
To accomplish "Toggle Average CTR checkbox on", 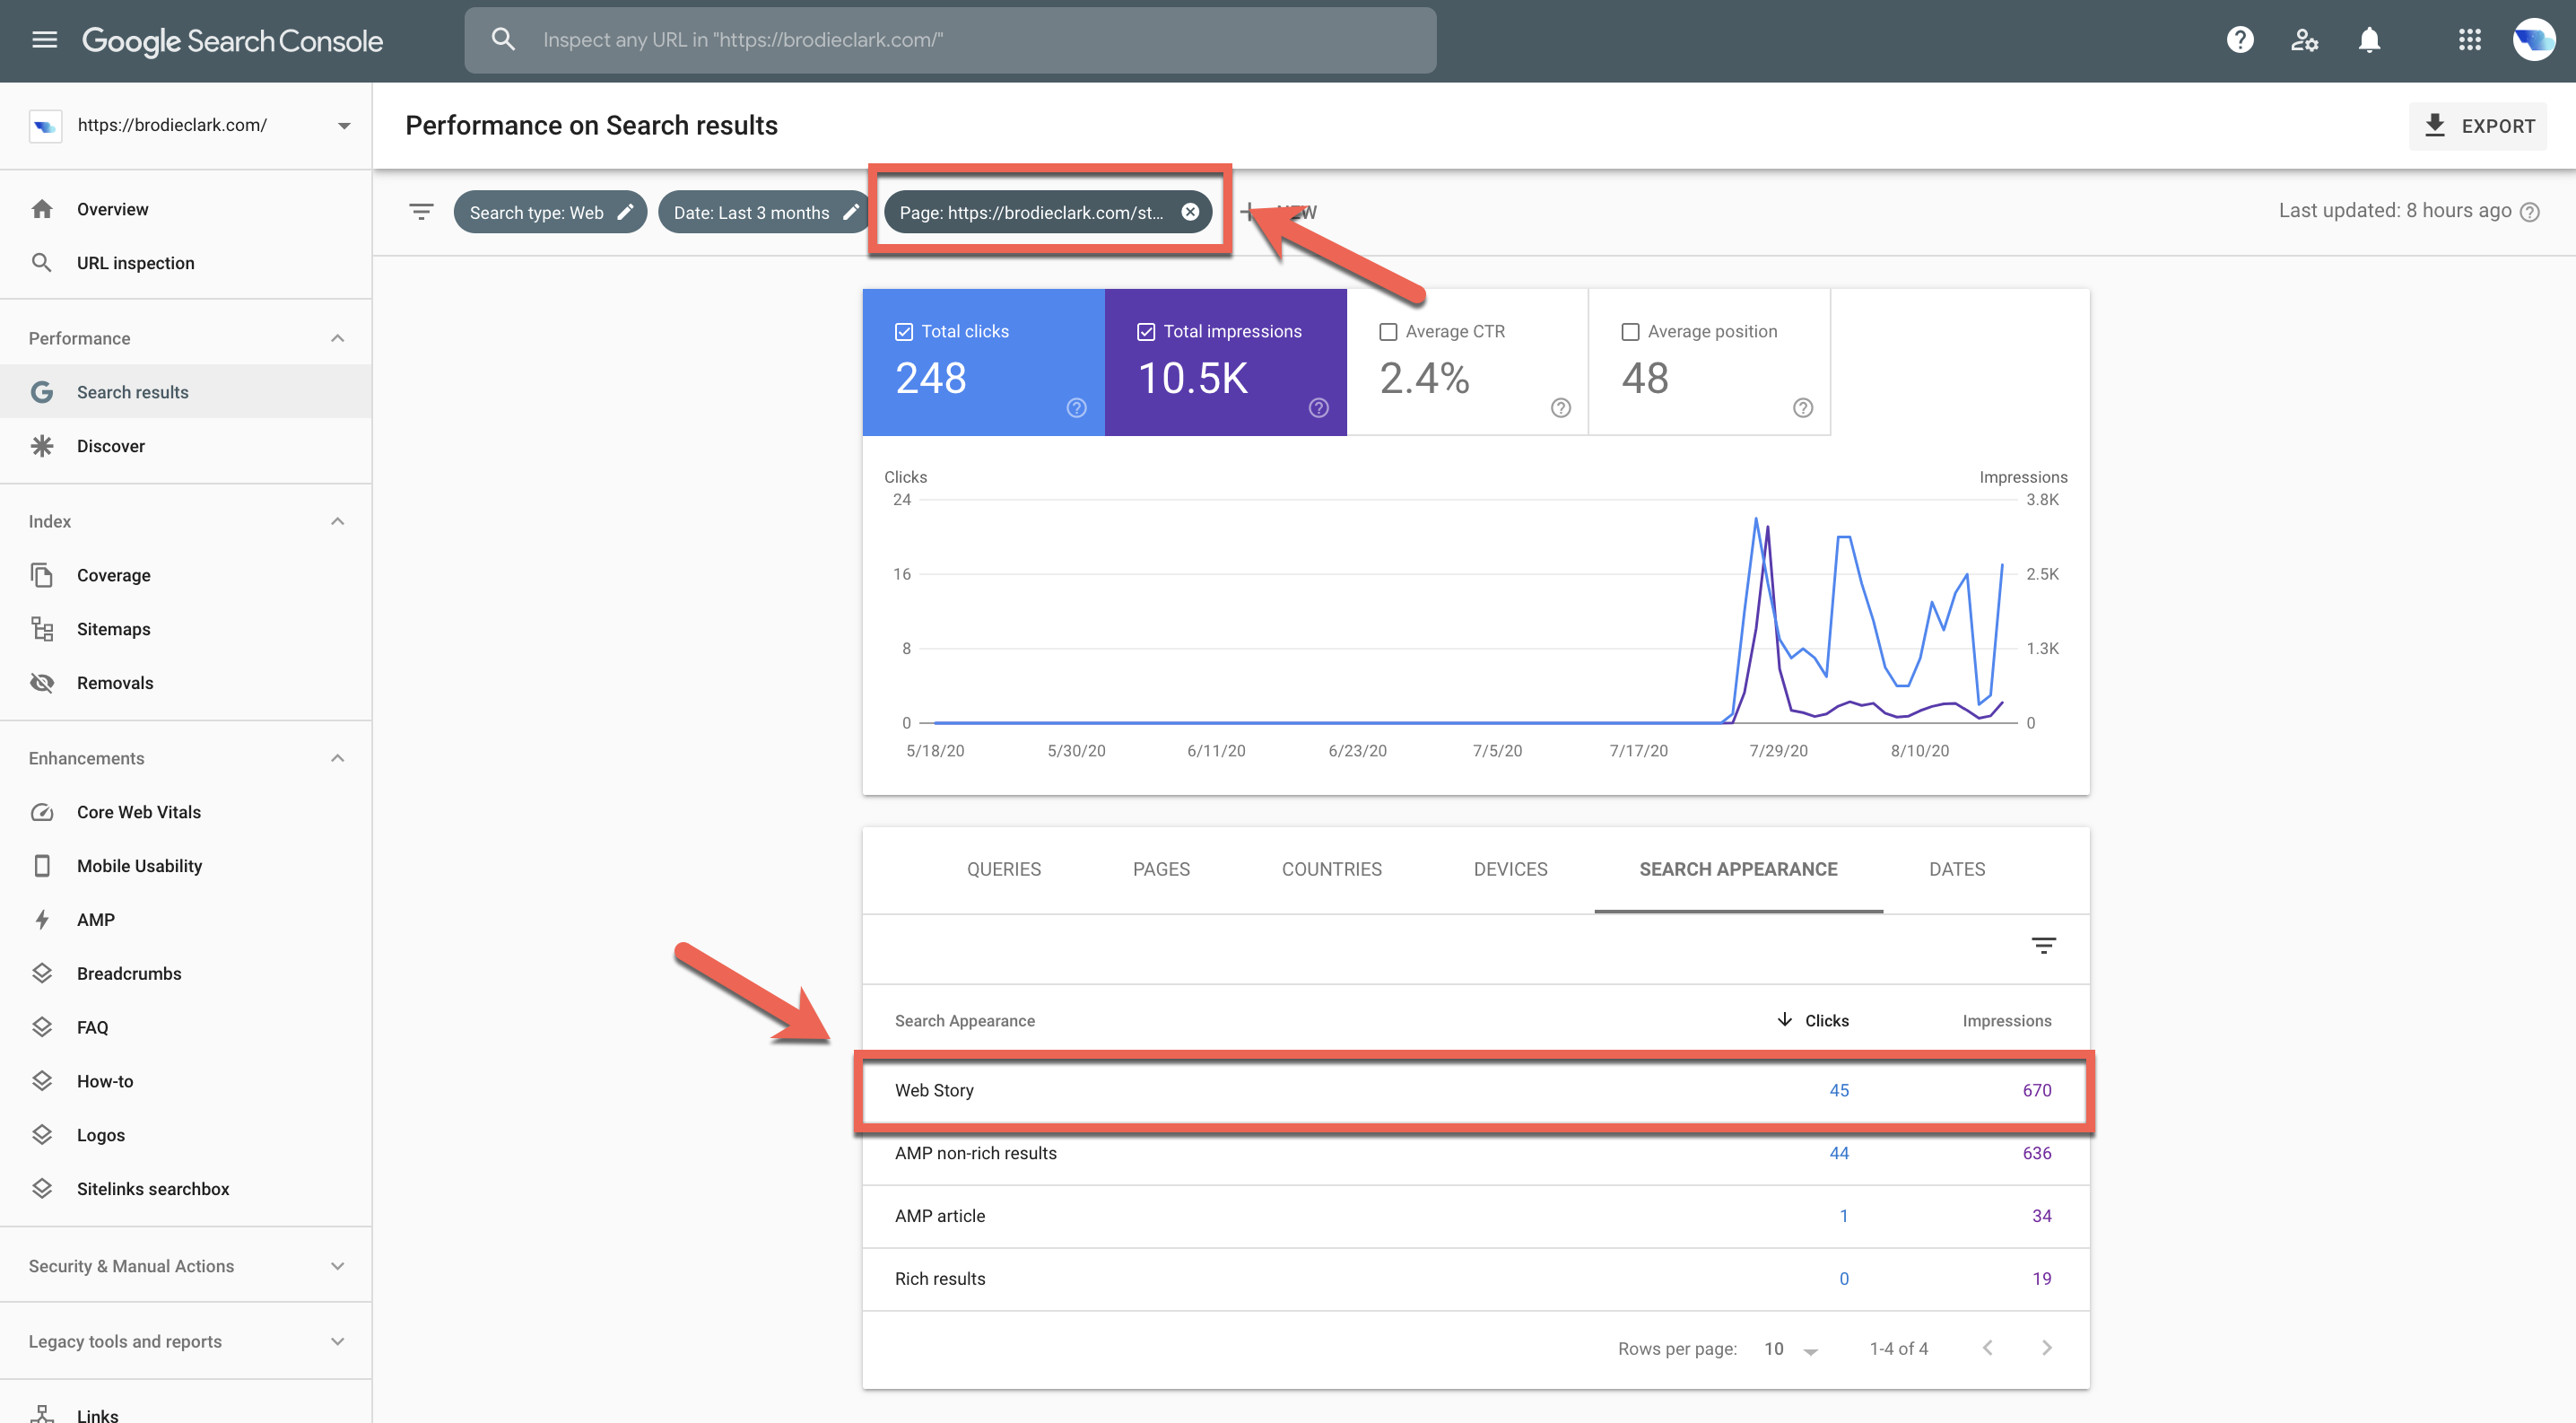I will [x=1387, y=331].
